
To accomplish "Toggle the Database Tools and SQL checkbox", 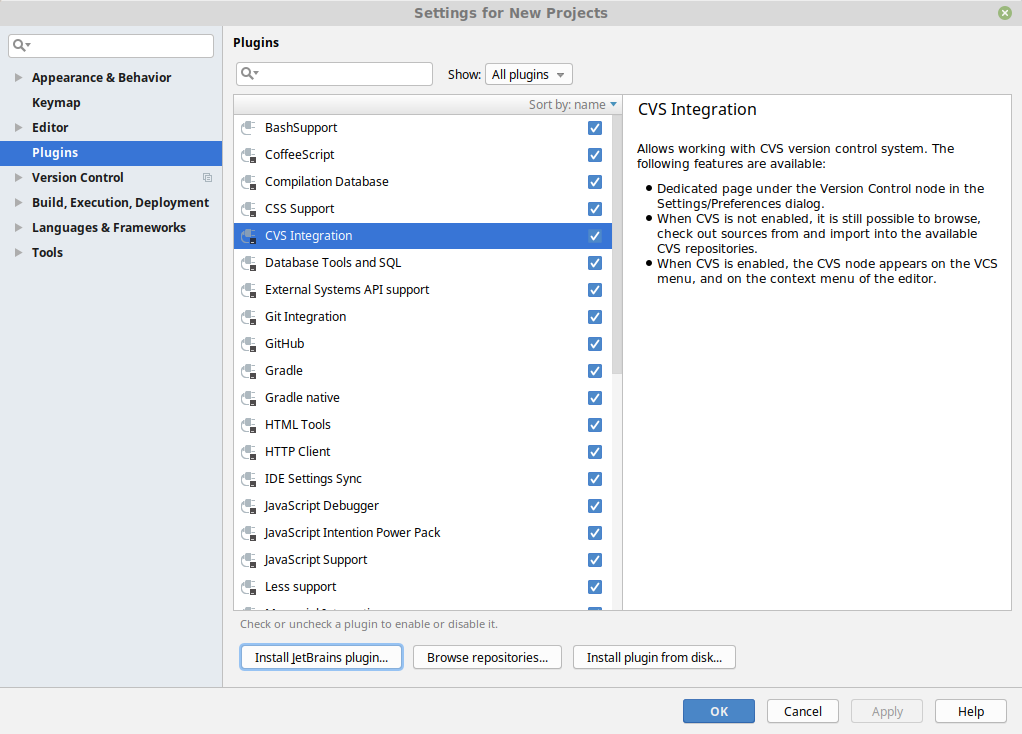I will click(x=594, y=263).
